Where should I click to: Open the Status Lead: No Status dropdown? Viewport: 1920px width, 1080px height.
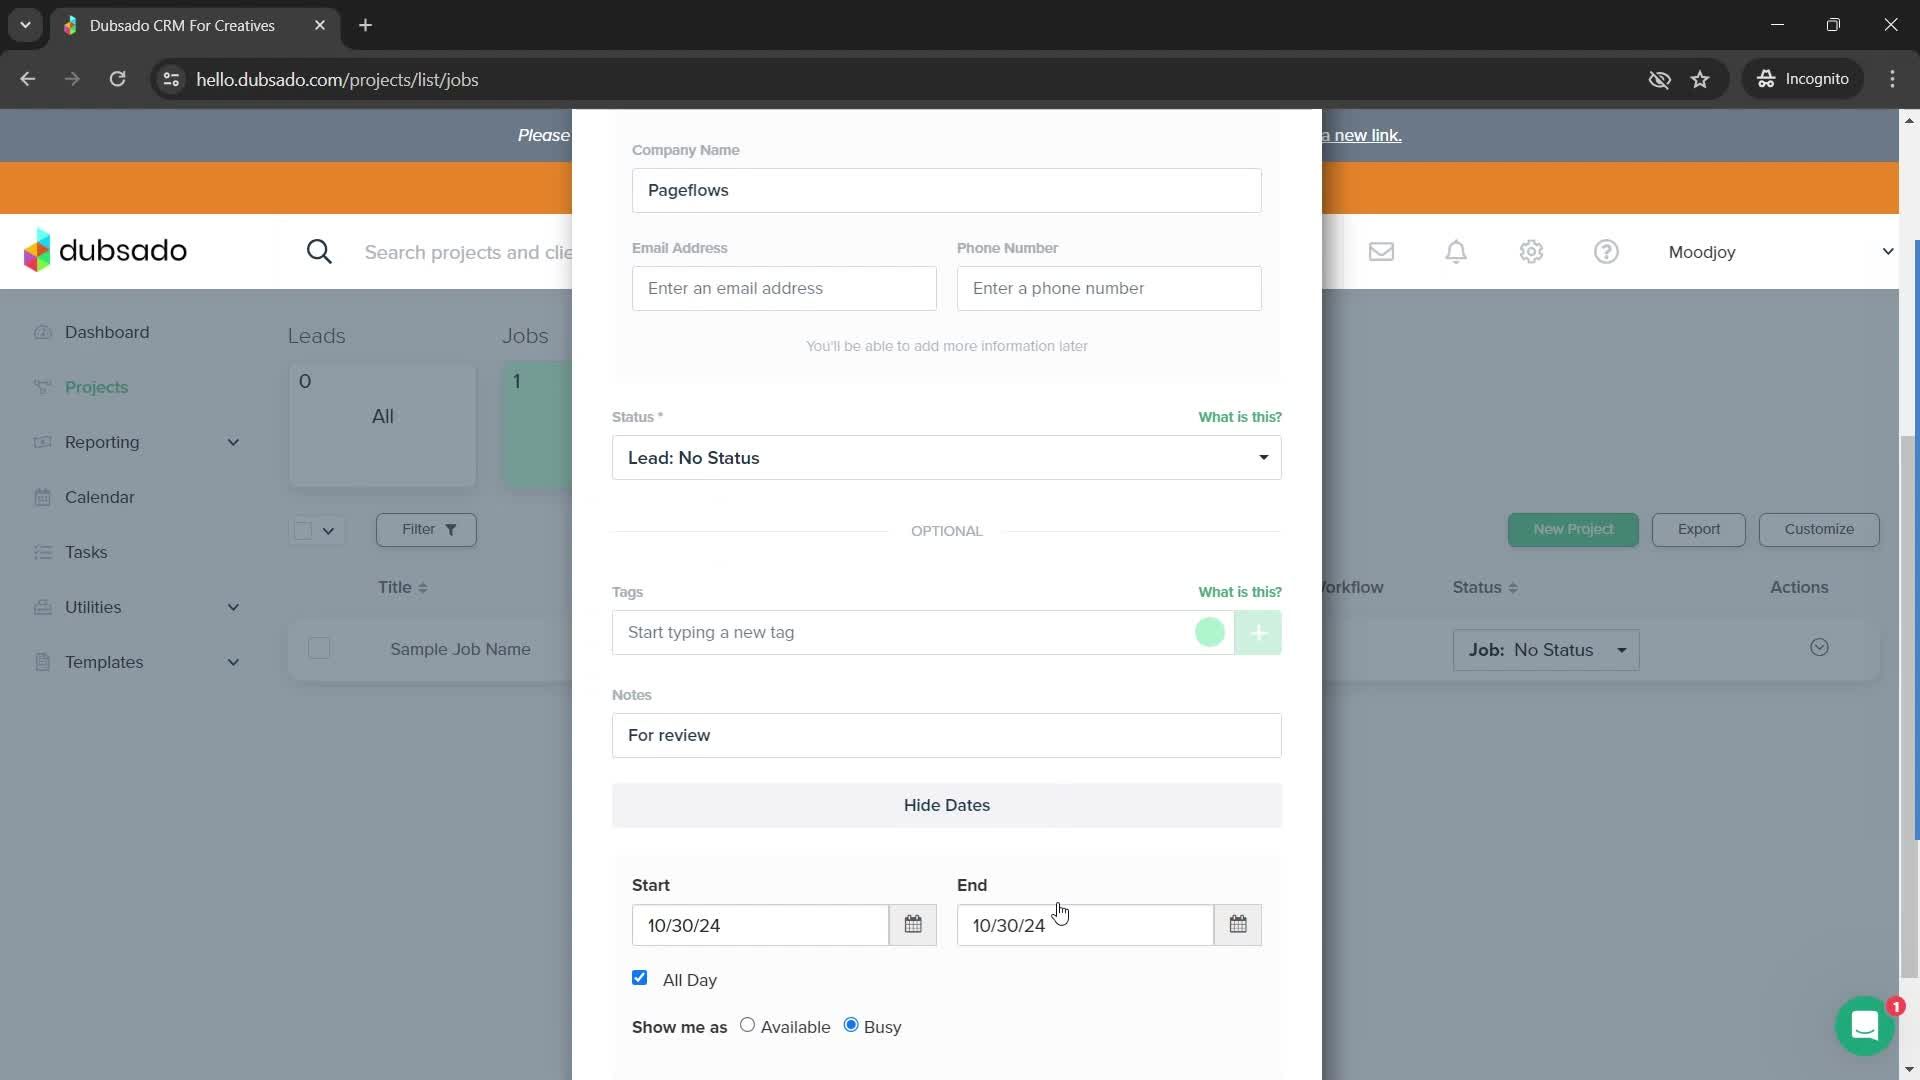point(947,458)
